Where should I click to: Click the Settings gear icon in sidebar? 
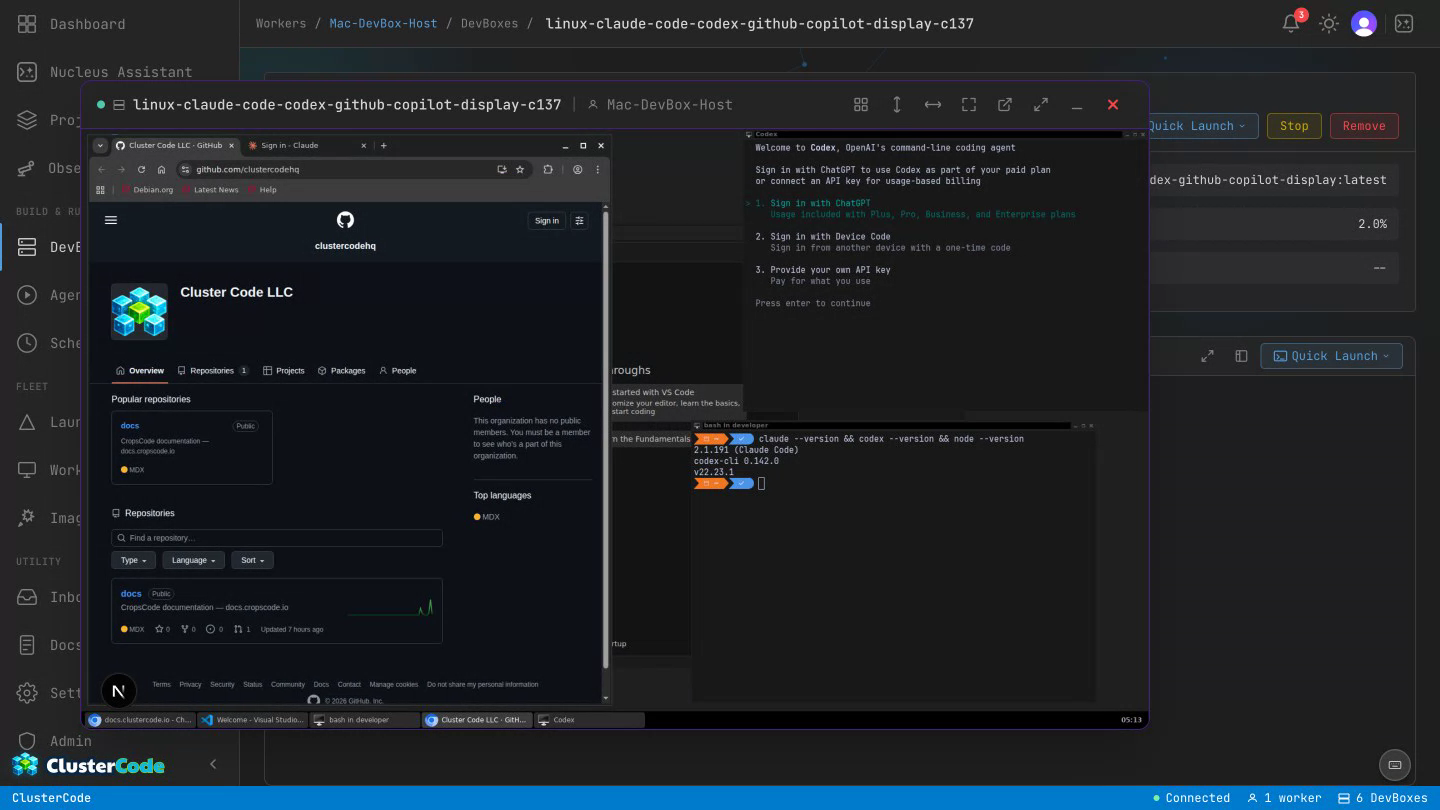[28, 693]
